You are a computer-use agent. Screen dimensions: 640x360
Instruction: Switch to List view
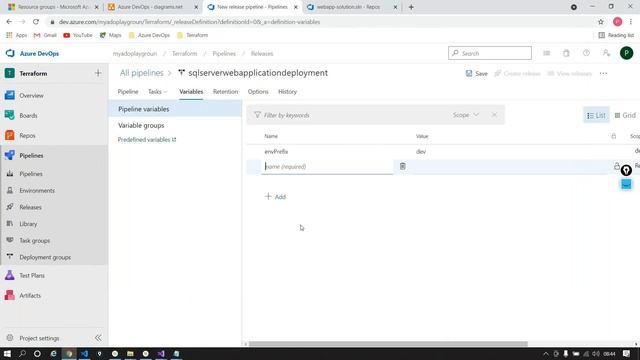click(596, 116)
